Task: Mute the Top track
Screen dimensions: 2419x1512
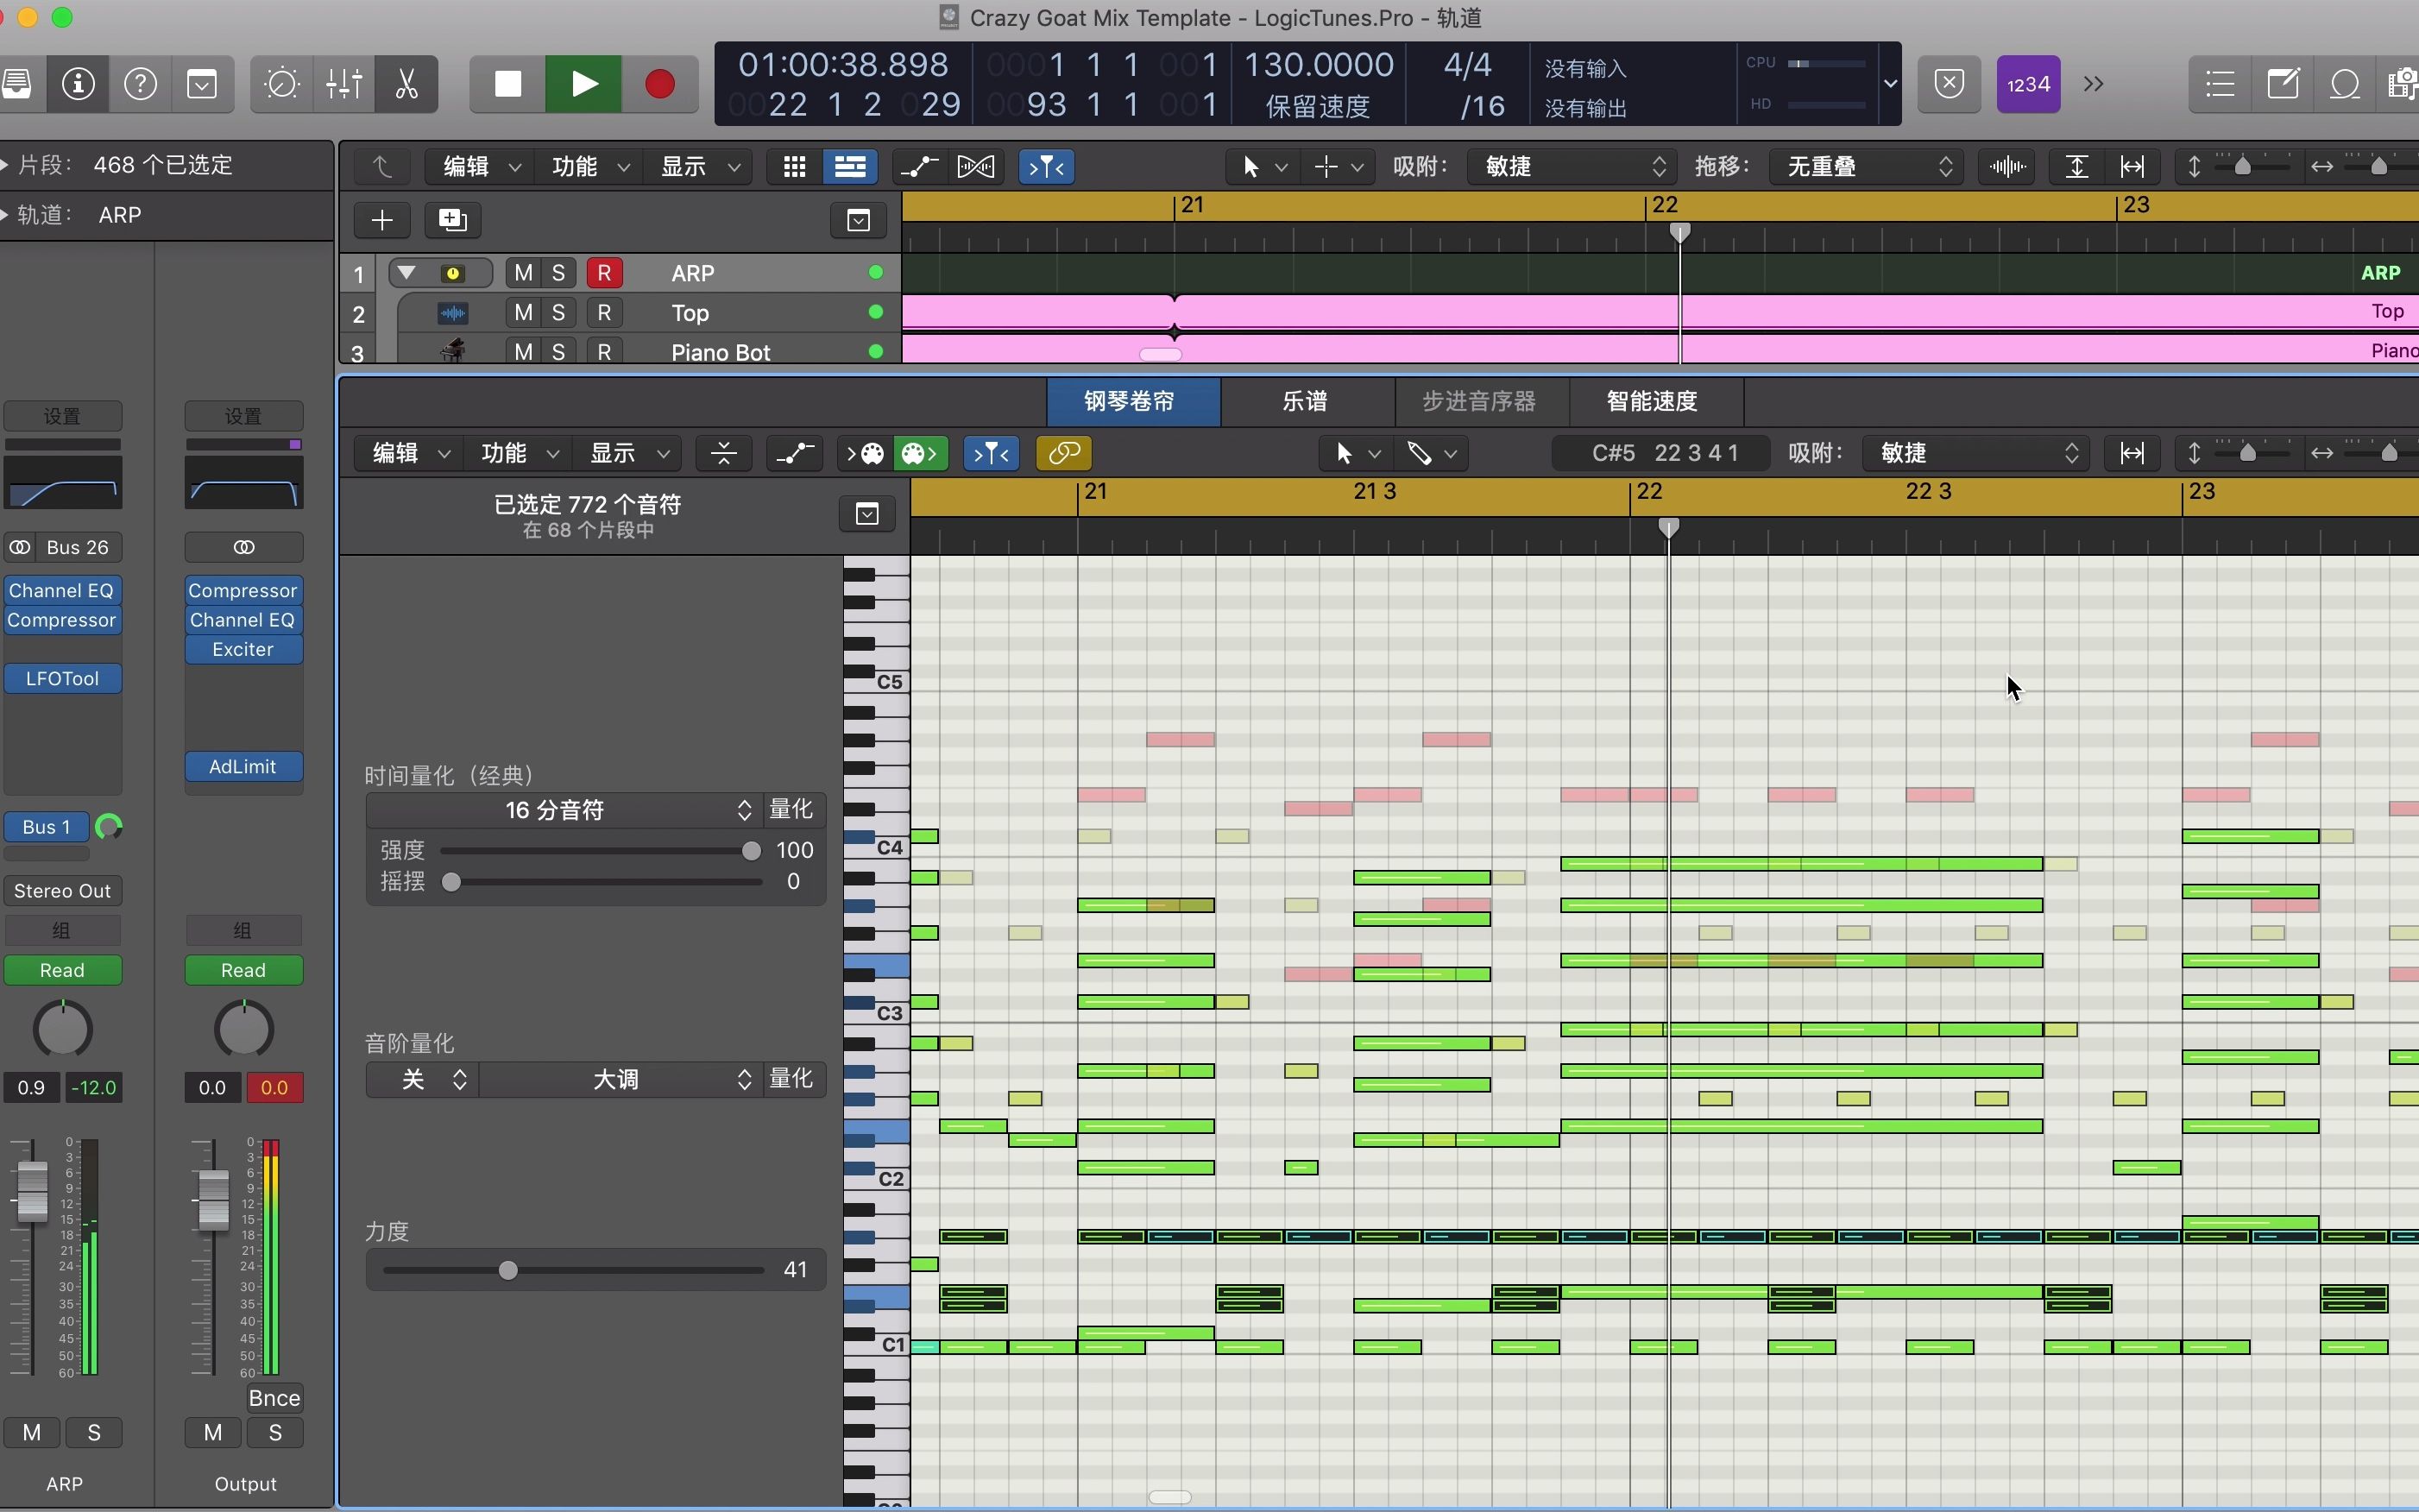Action: click(521, 312)
